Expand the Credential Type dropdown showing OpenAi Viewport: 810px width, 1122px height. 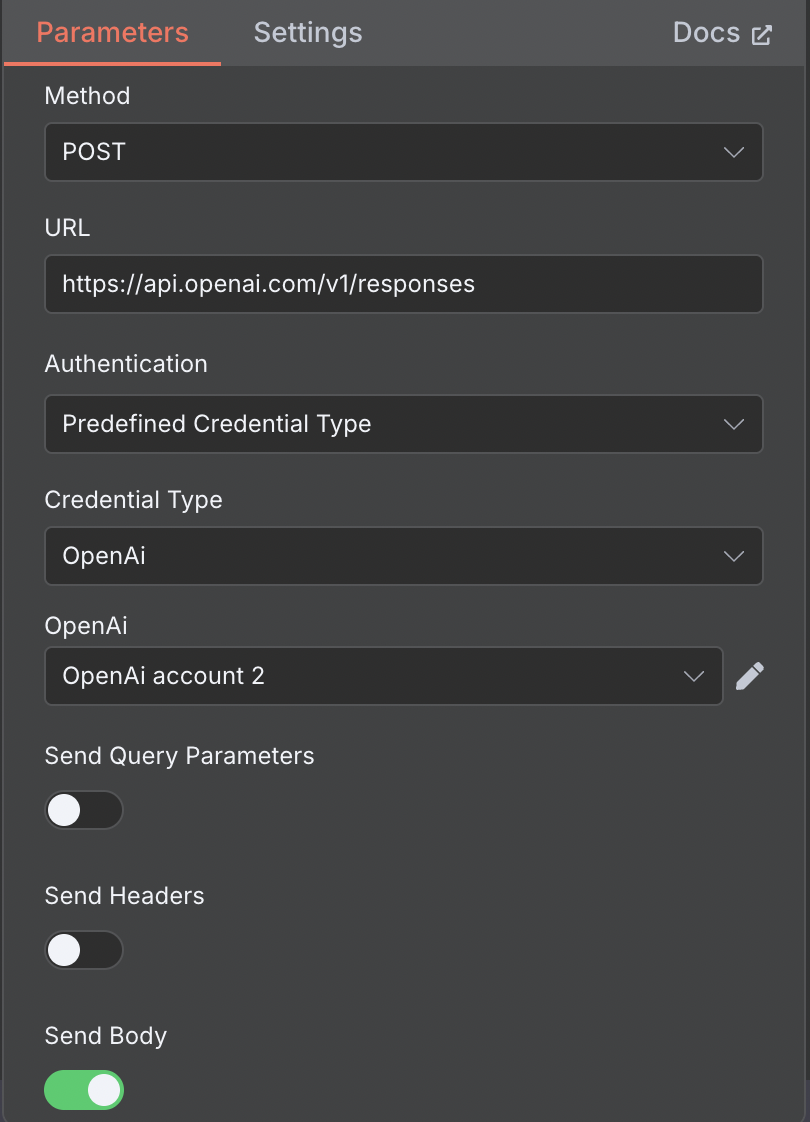pos(404,556)
